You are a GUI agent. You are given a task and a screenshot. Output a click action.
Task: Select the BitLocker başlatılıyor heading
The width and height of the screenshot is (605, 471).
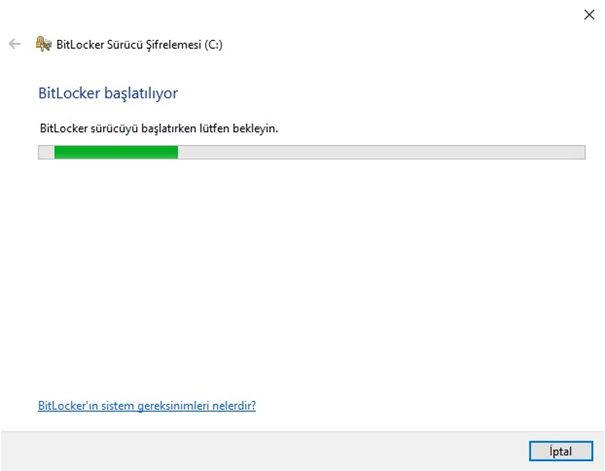coord(108,93)
